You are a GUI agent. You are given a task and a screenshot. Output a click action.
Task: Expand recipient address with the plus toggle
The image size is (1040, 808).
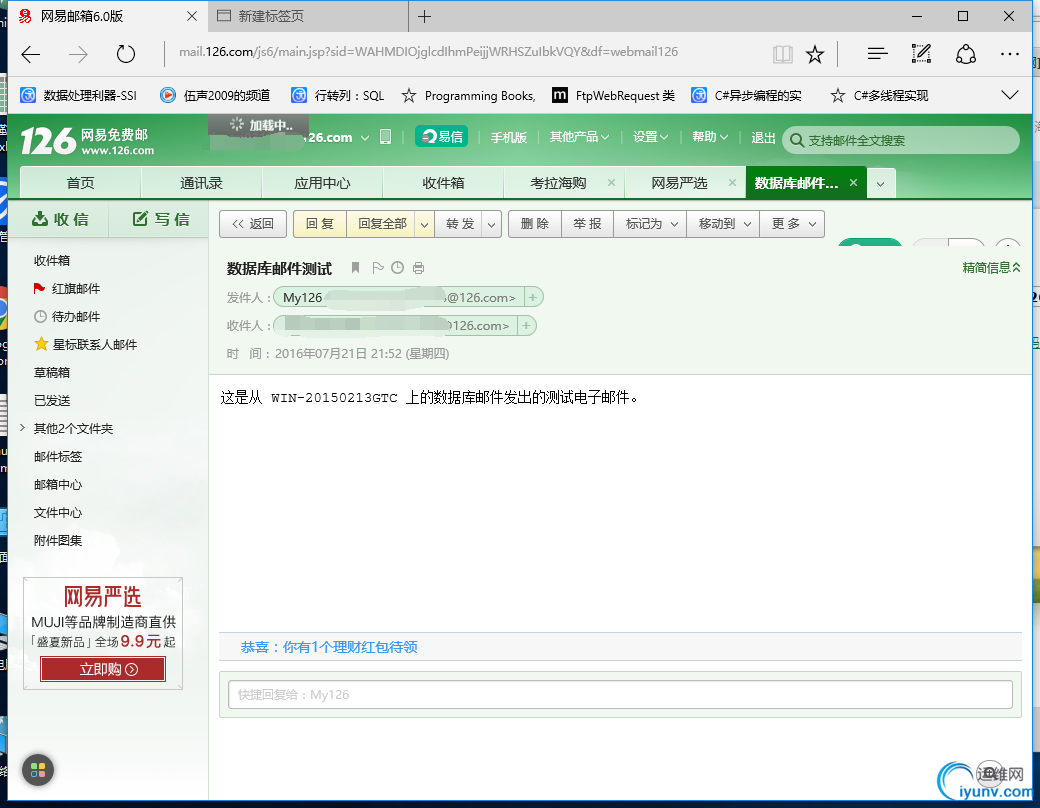coord(528,325)
